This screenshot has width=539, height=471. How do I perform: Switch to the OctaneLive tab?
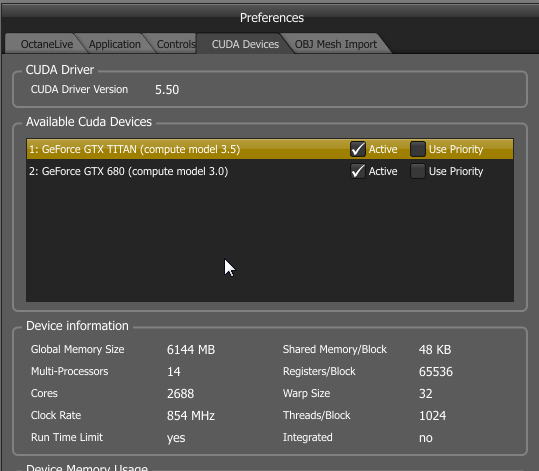[x=47, y=44]
